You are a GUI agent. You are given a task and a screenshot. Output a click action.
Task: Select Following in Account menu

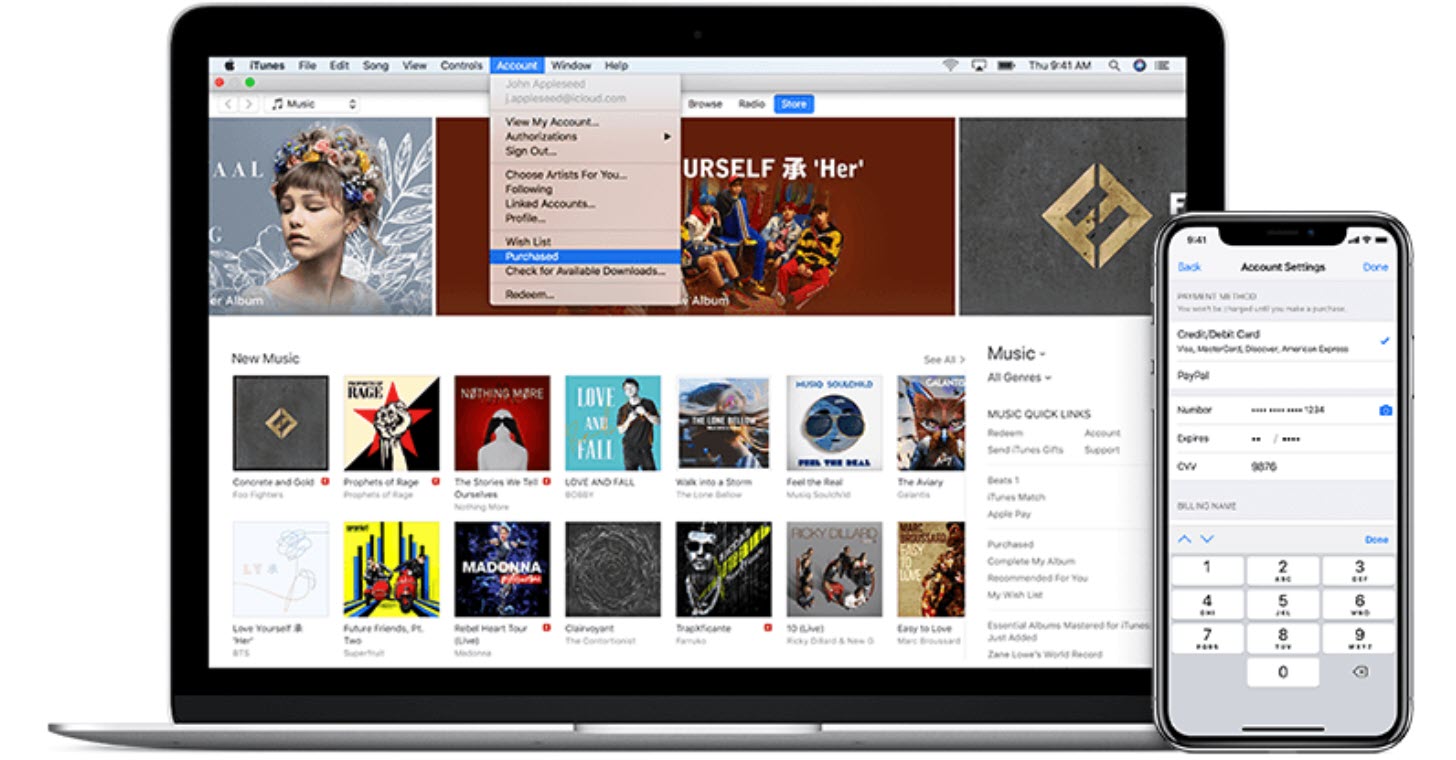(585, 189)
